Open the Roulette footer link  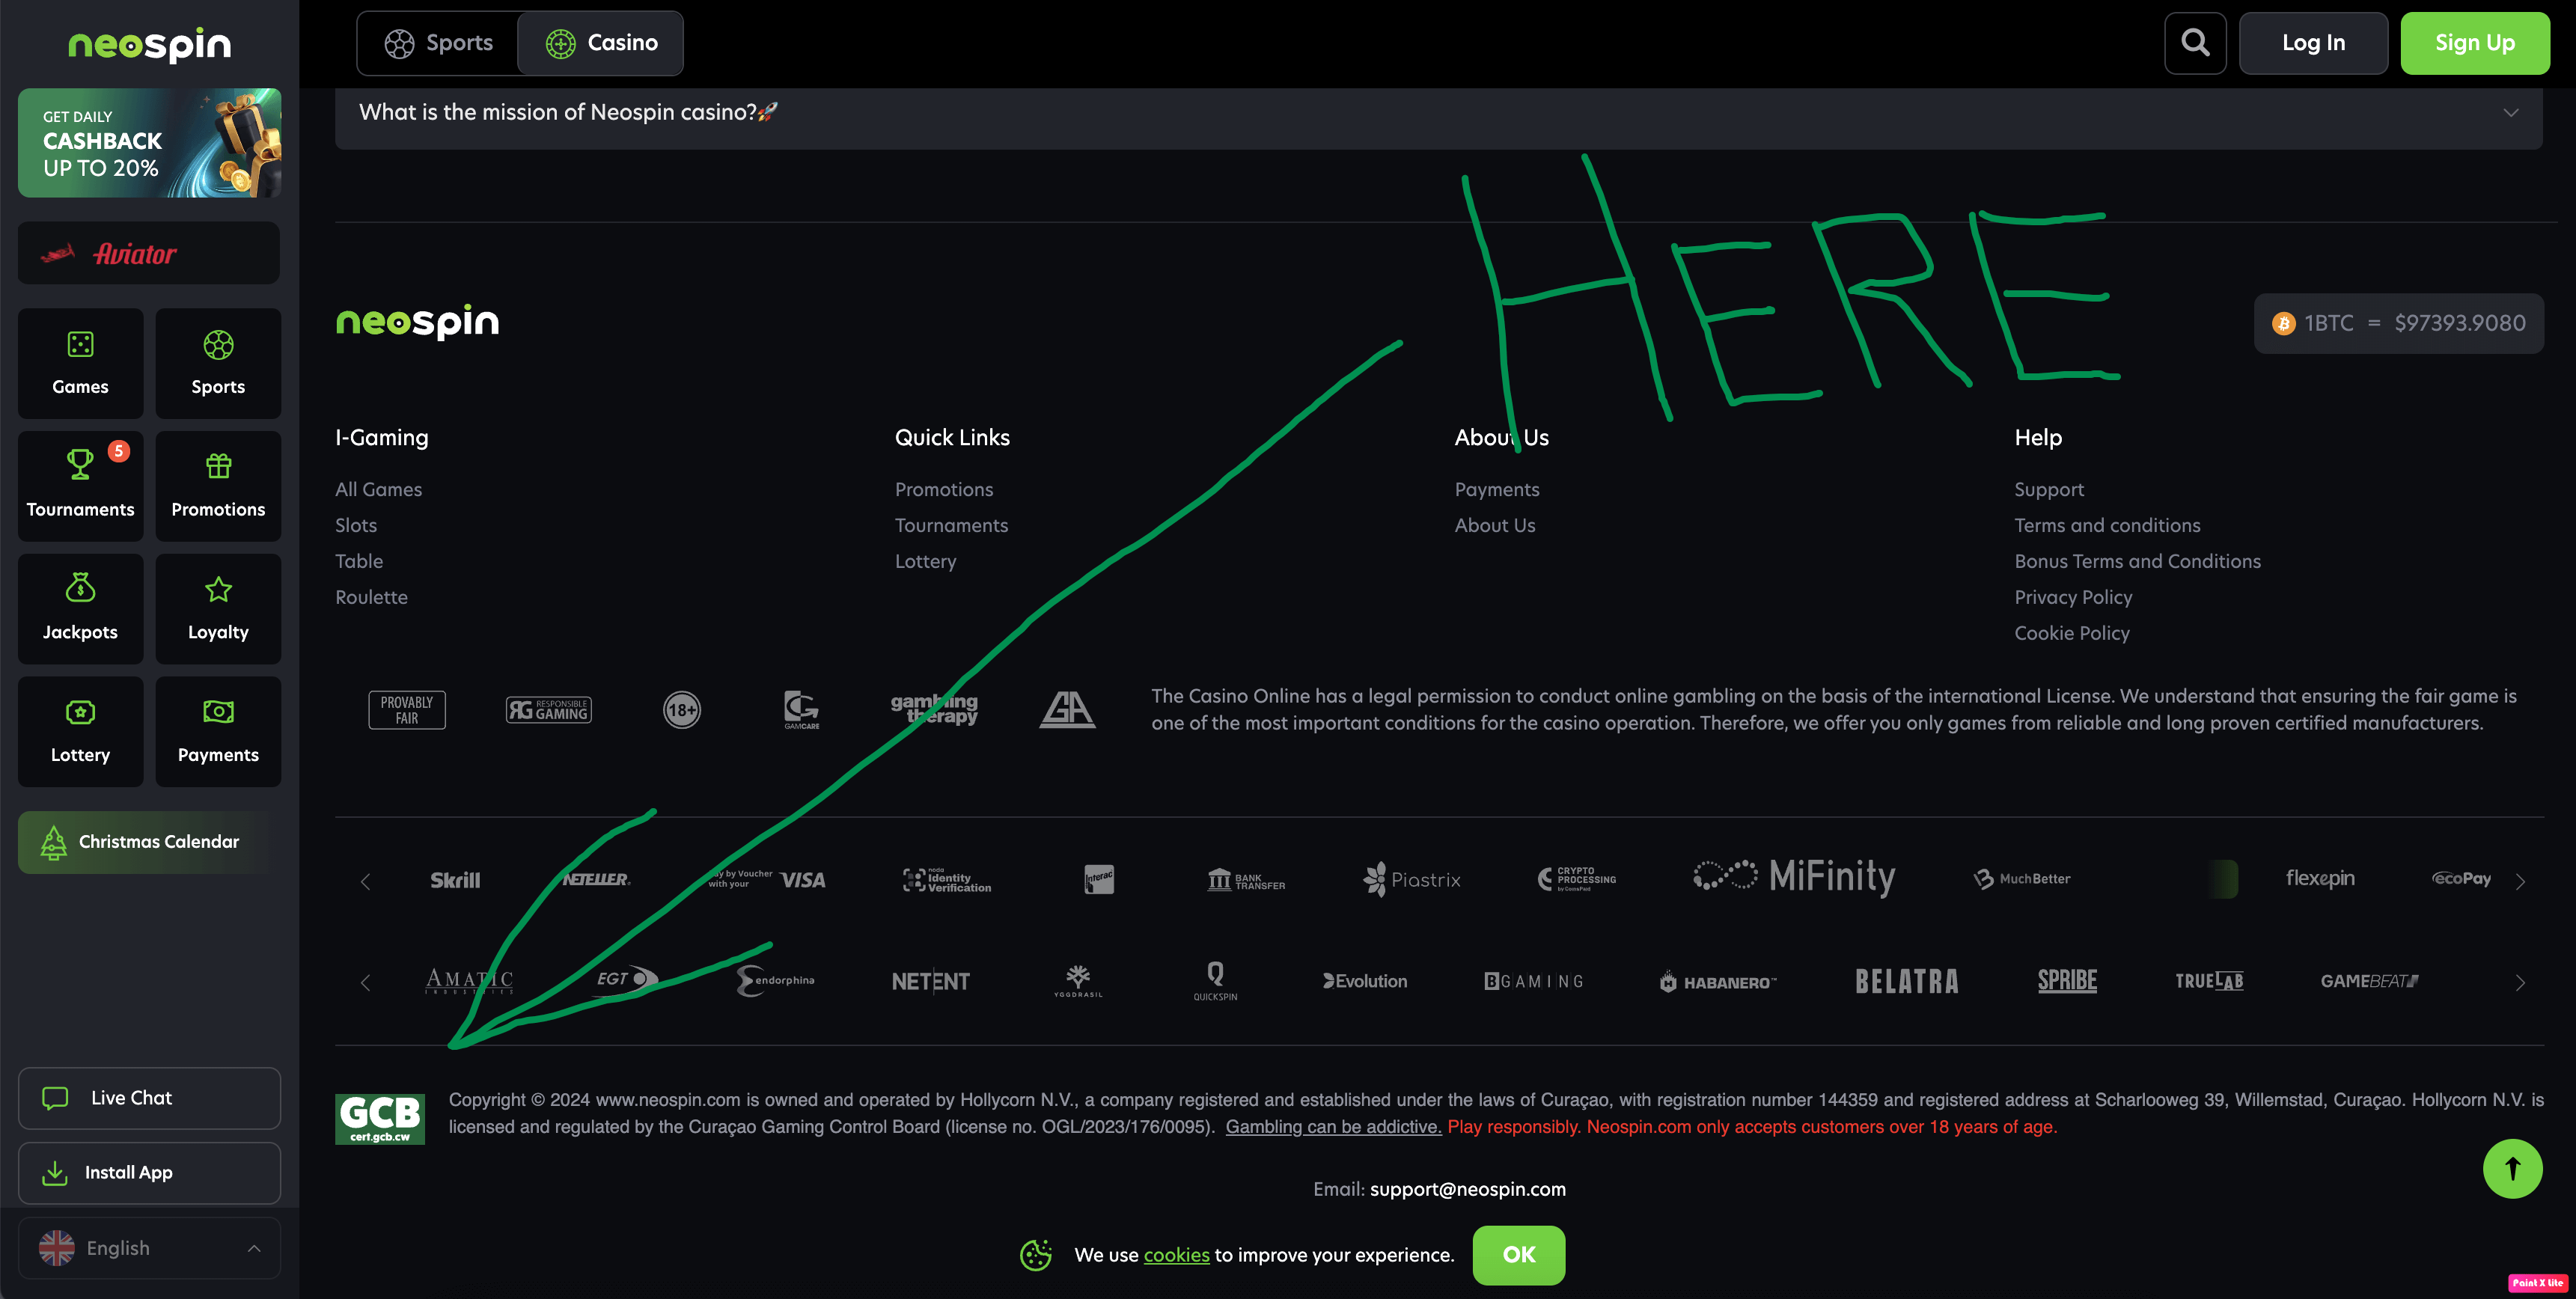pos(371,597)
